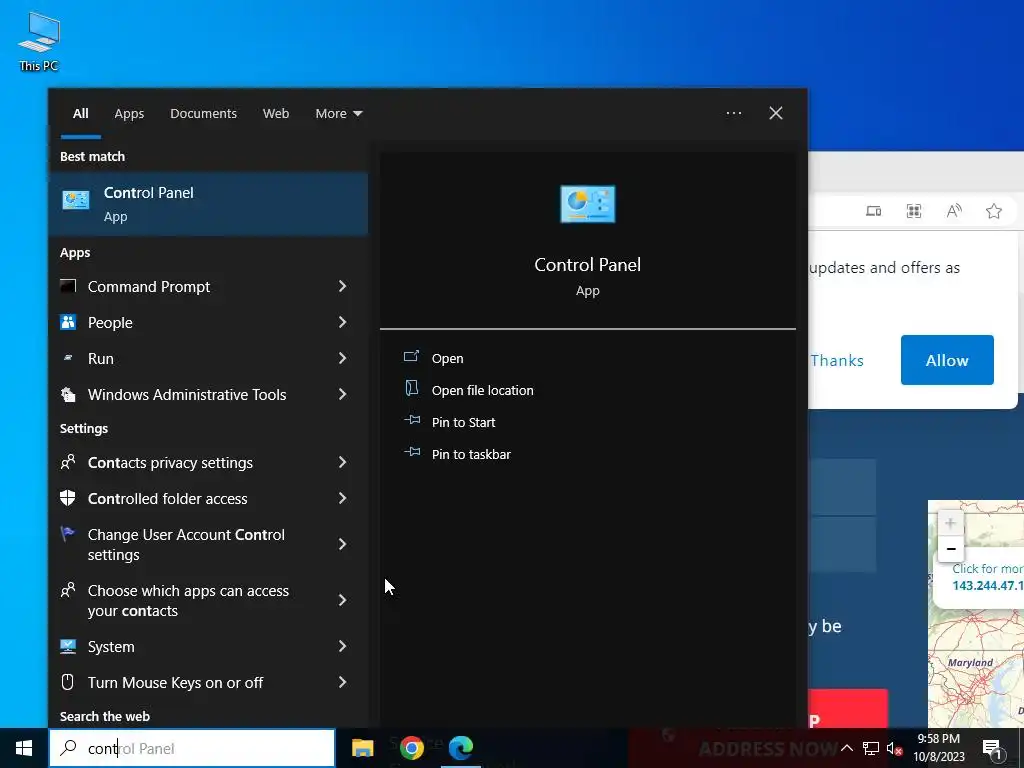This screenshot has height=768, width=1024.
Task: Zoom out on the Edge map
Action: 951,549
